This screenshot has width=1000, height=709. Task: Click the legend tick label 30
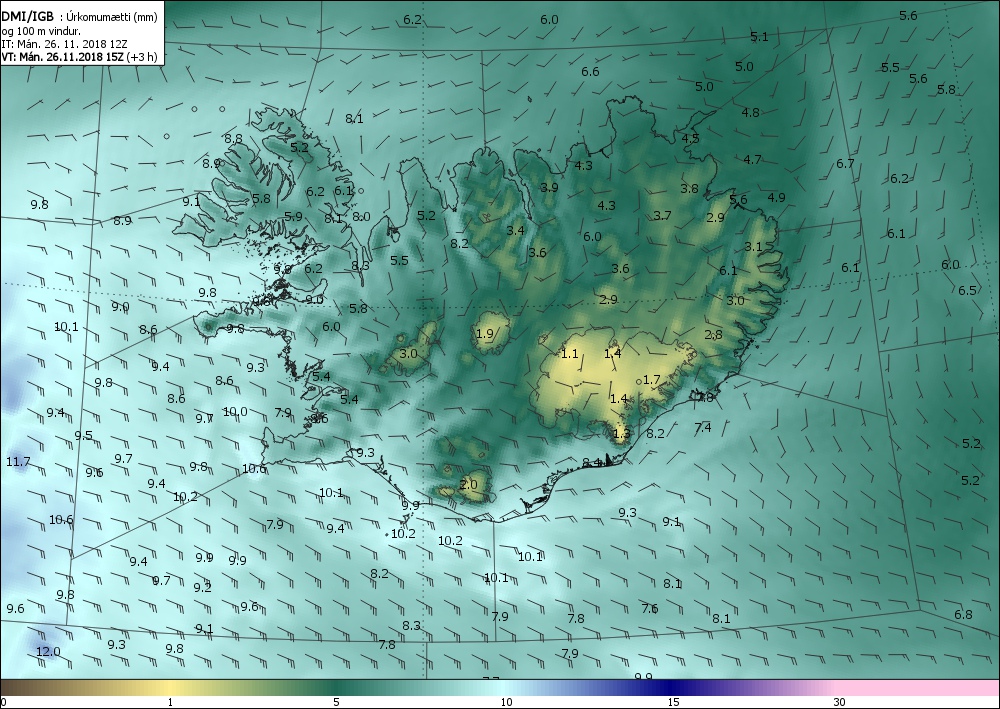coord(839,702)
